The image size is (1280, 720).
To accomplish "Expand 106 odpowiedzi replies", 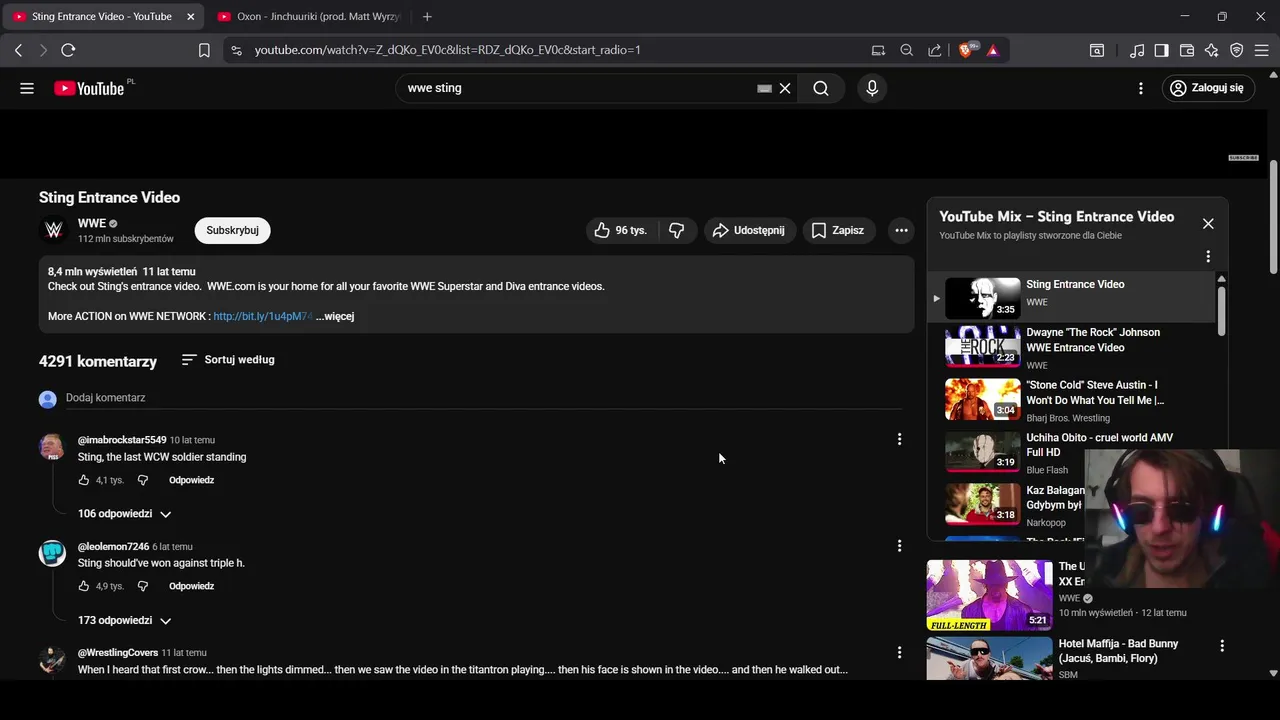I will coord(125,514).
